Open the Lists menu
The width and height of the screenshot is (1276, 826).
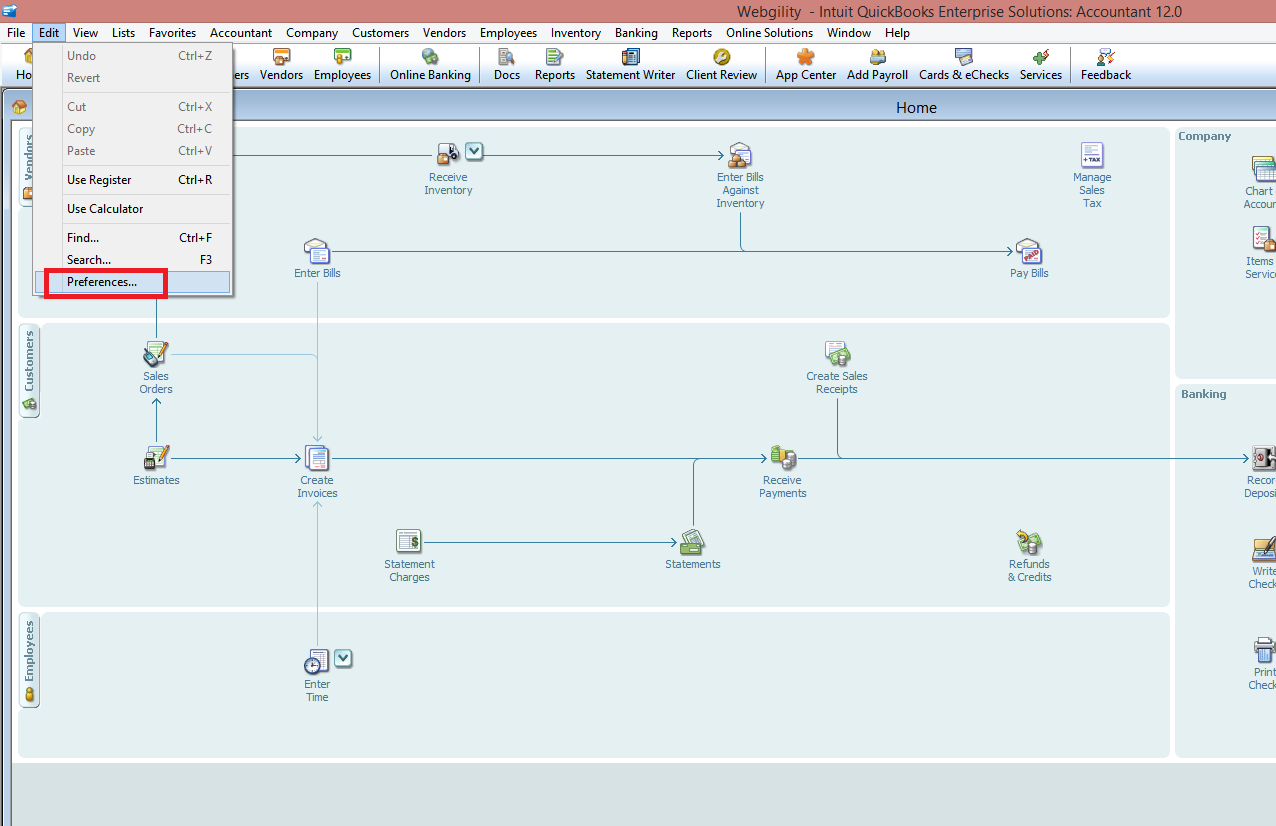[124, 33]
